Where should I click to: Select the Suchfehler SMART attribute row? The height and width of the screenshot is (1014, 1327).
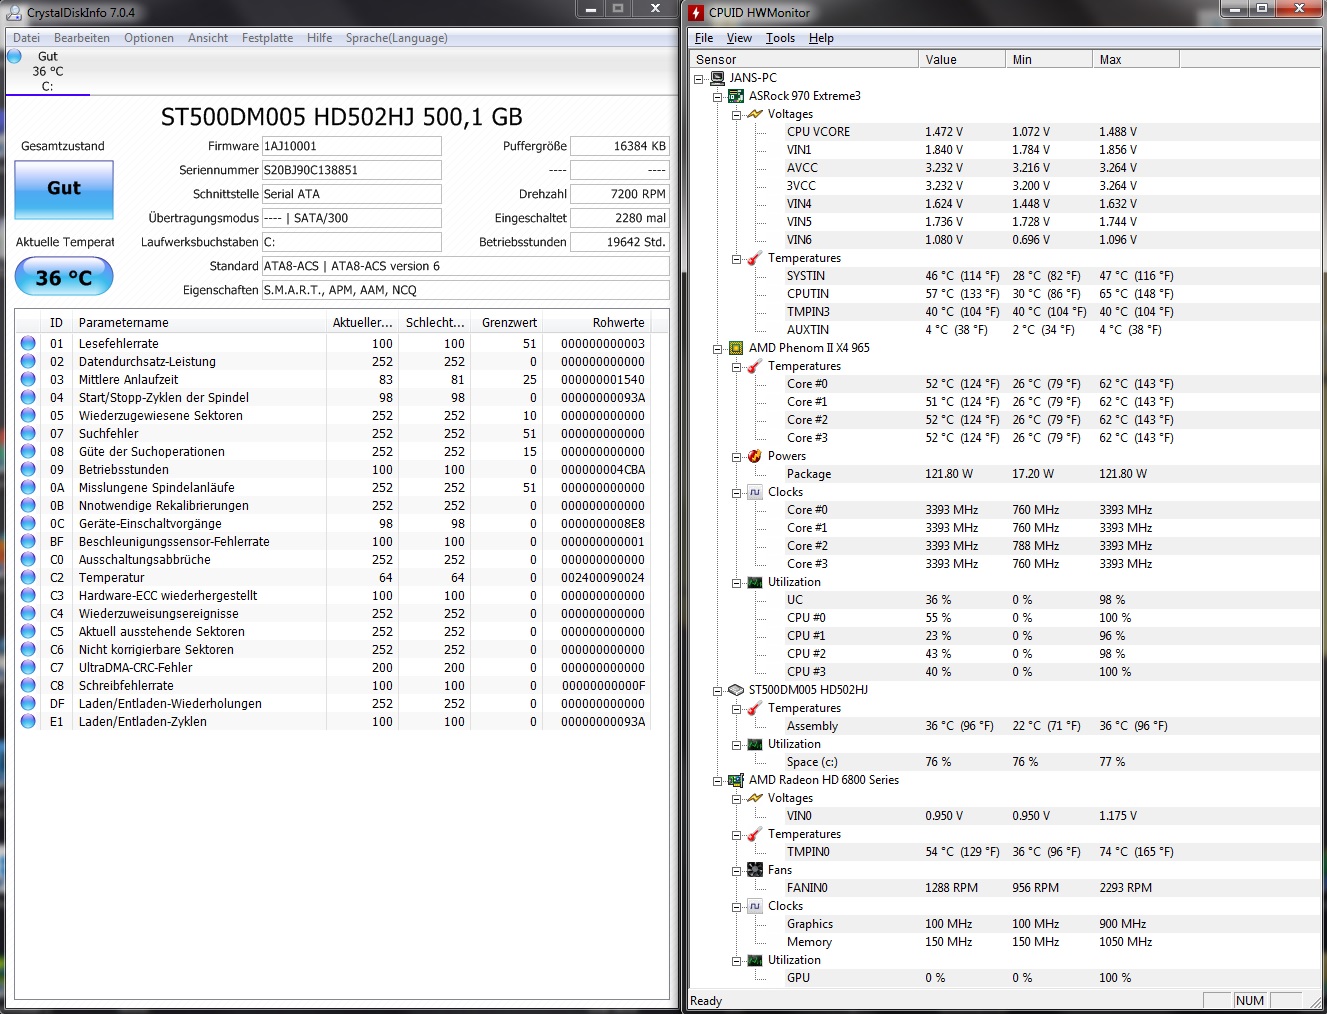click(333, 433)
